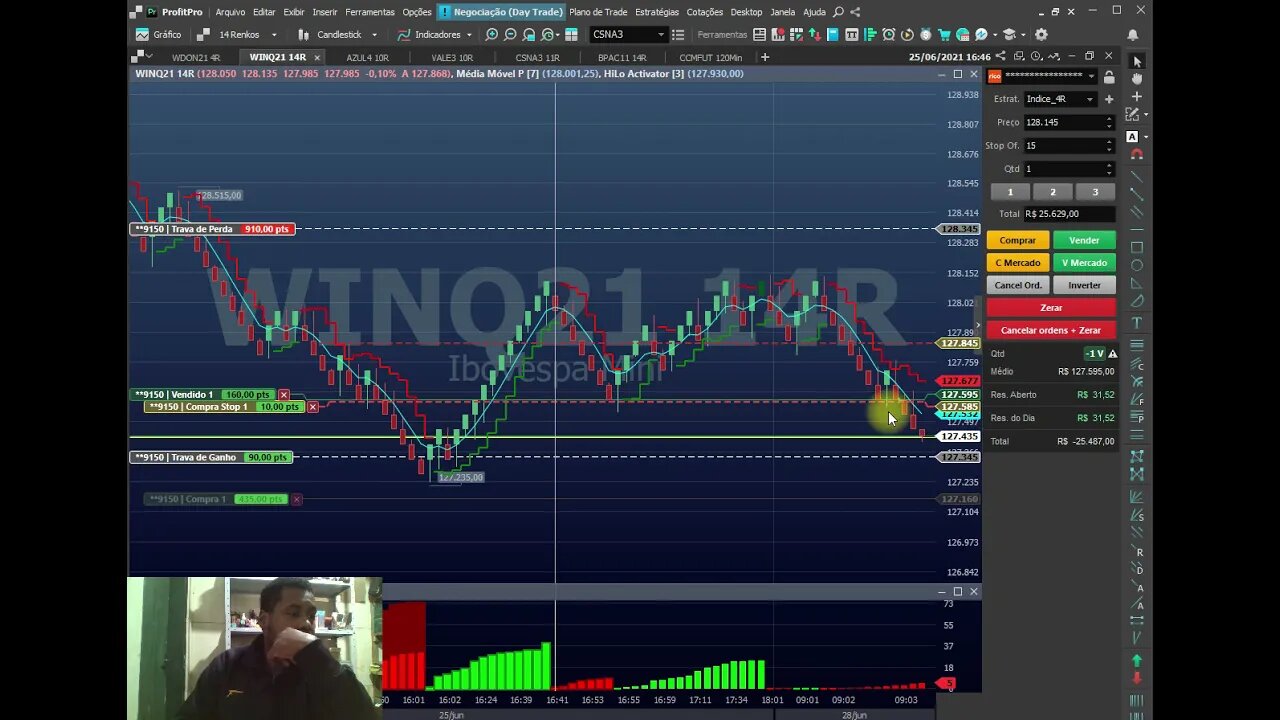The width and height of the screenshot is (1280, 720).
Task: Open the Arquivo menu
Action: (230, 12)
